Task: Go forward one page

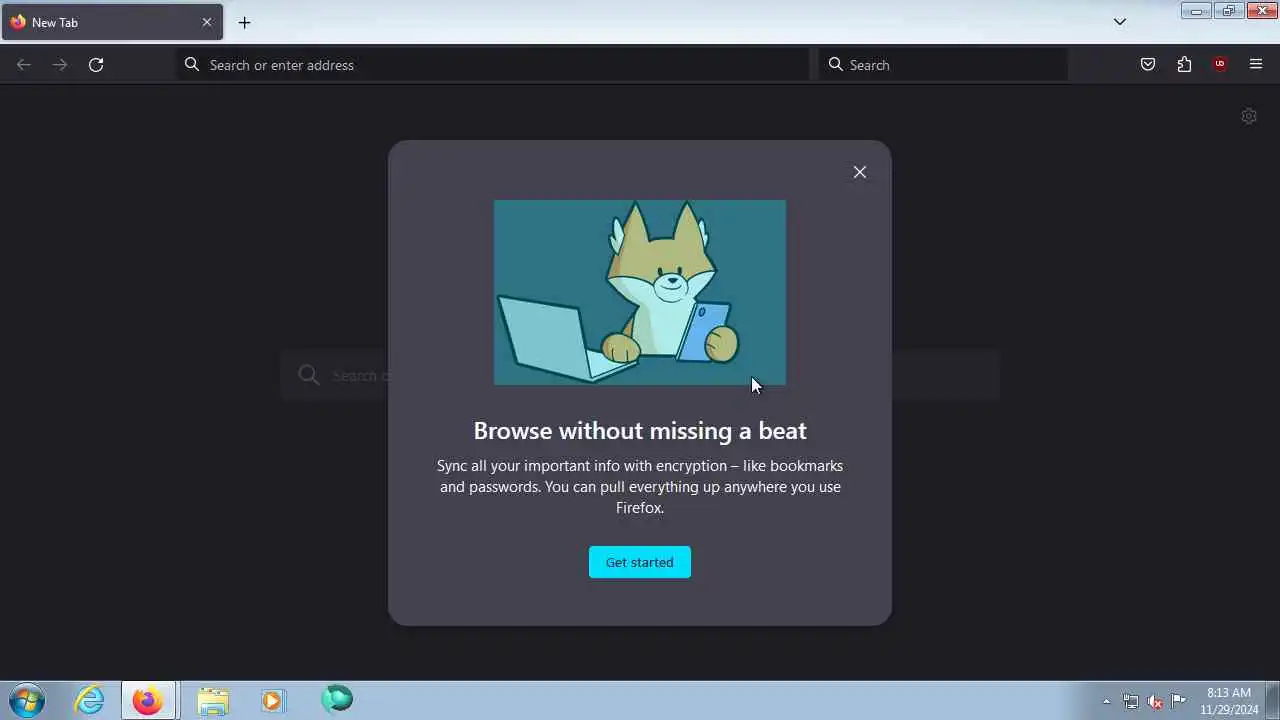Action: point(60,65)
